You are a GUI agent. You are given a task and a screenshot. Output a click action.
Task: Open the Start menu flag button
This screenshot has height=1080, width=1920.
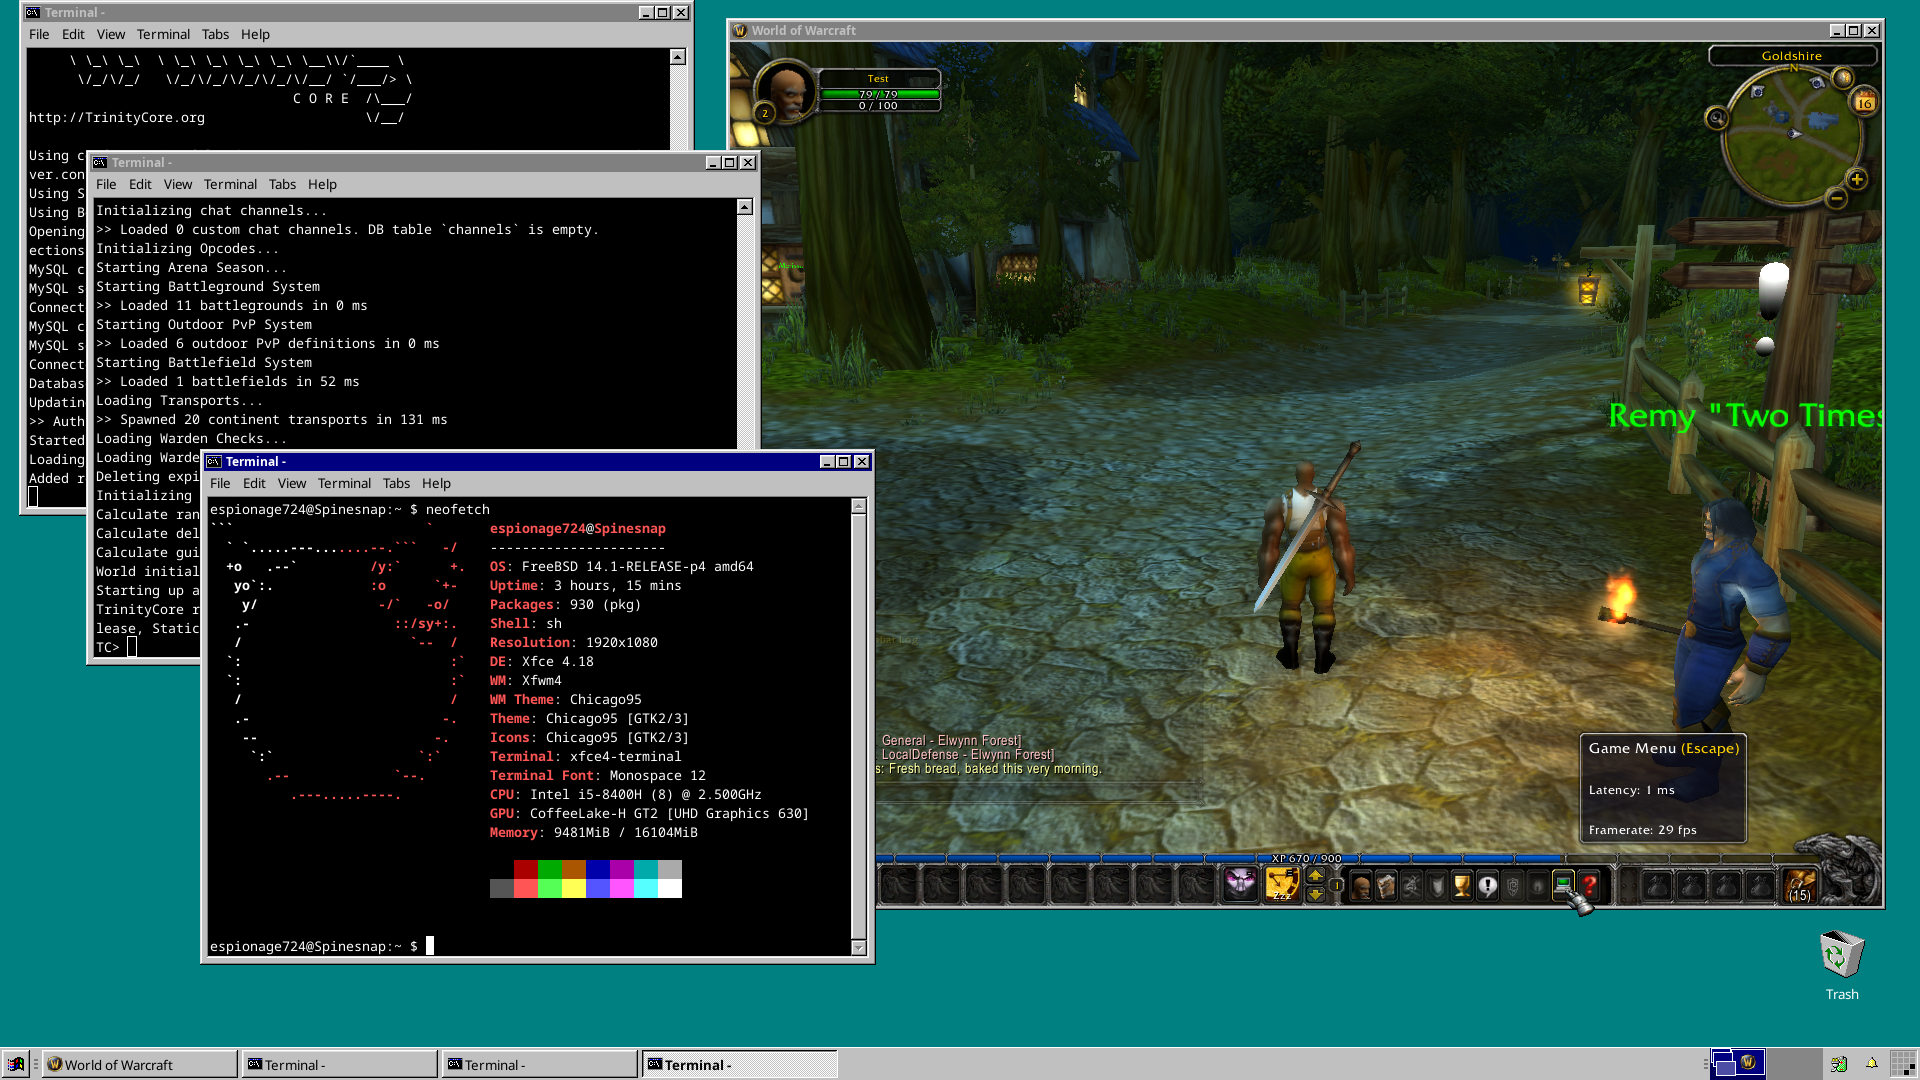(x=16, y=1064)
